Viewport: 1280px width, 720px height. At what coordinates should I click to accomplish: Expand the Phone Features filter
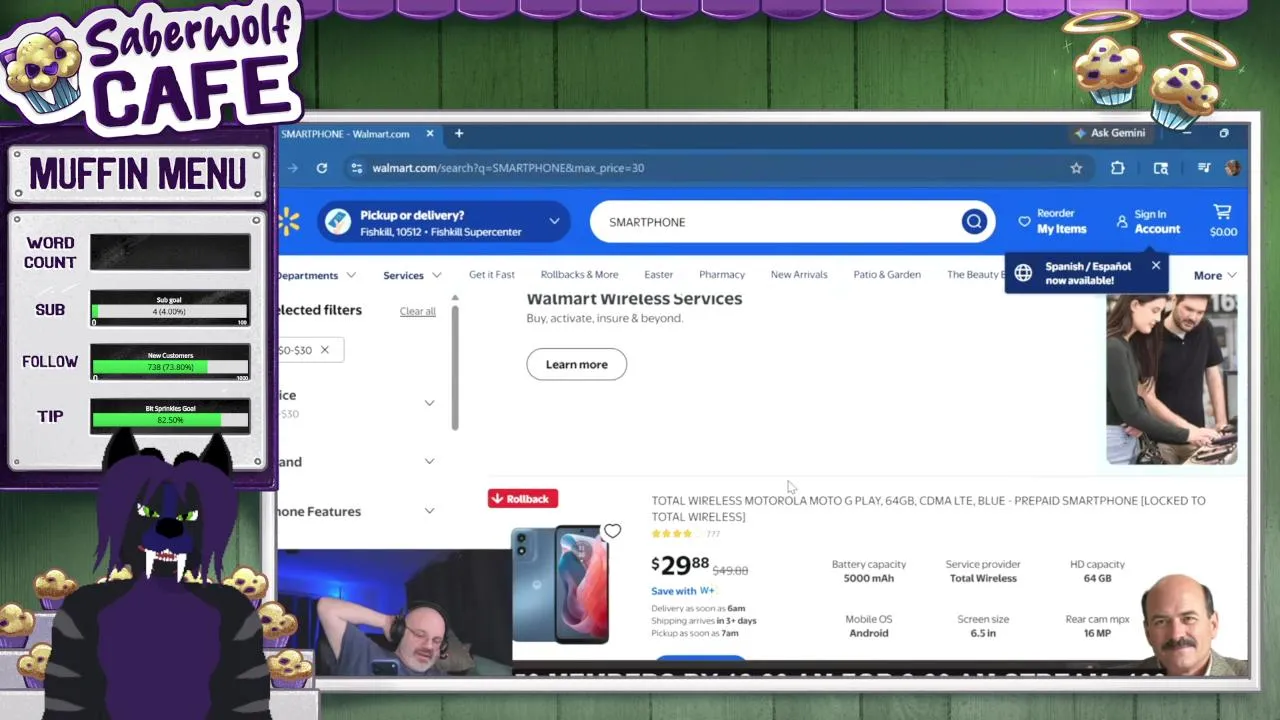click(x=429, y=511)
